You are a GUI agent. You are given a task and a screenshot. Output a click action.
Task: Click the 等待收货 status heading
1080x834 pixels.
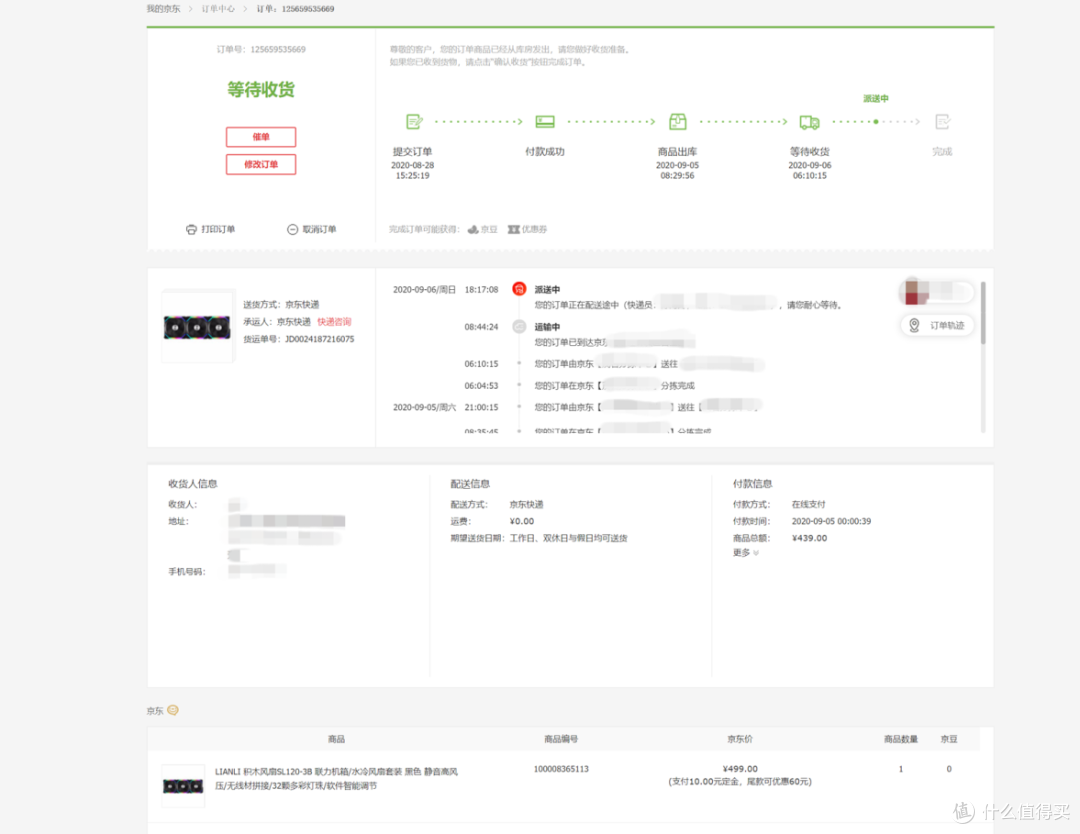[261, 90]
